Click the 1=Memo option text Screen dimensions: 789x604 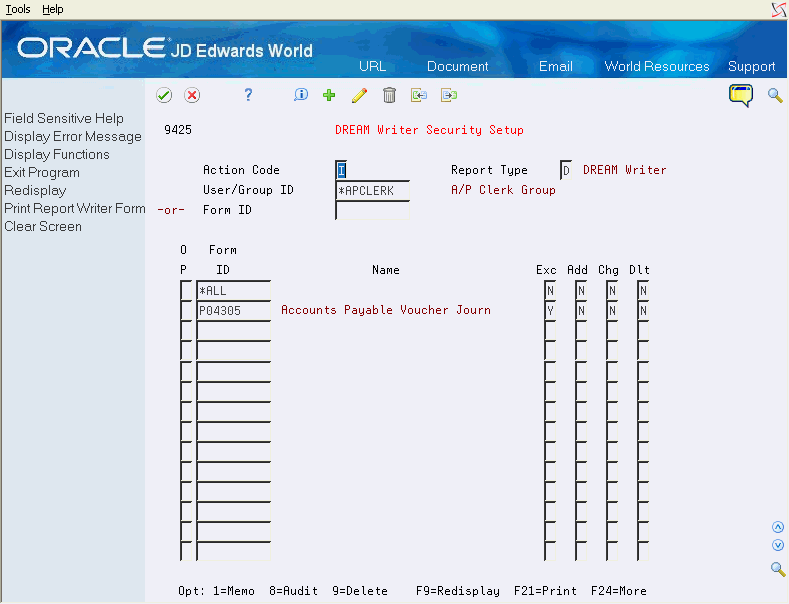[x=233, y=591]
